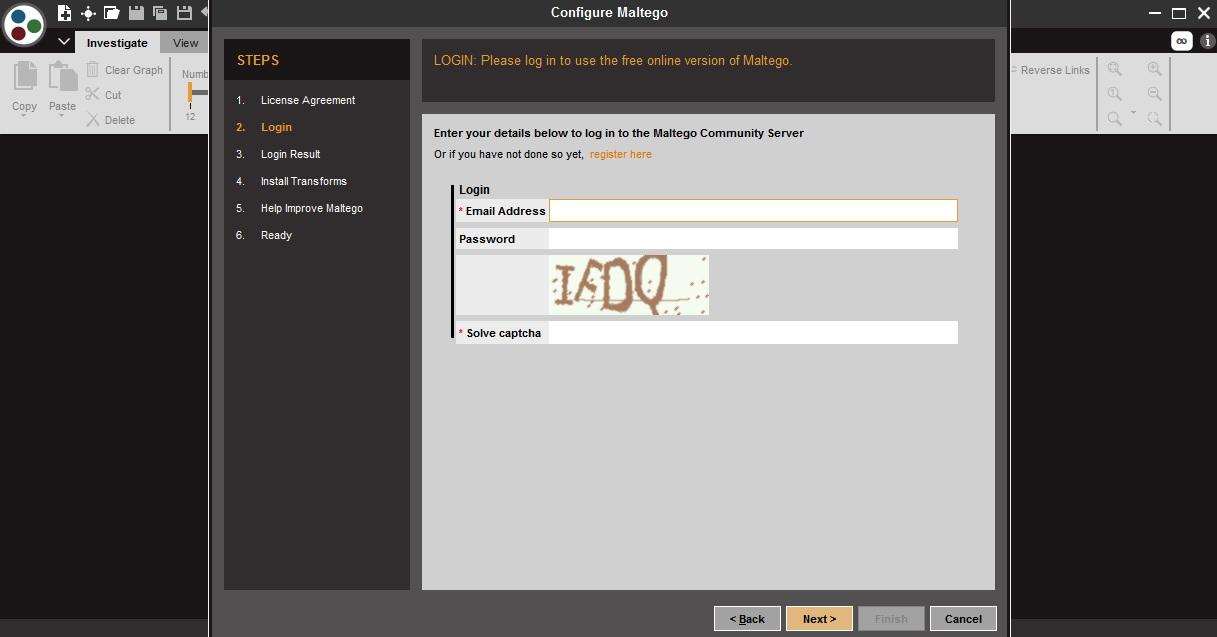Select the Login Result step
The image size is (1217, 637).
click(x=290, y=154)
